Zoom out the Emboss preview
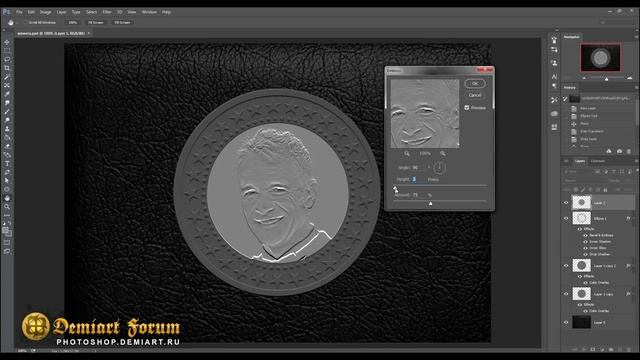This screenshot has height=360, width=640. tap(407, 153)
